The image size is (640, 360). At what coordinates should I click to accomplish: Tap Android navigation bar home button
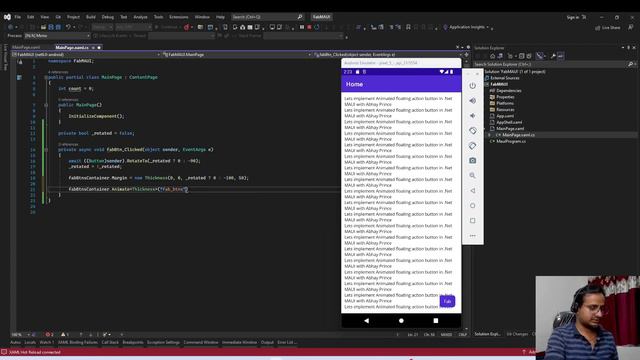click(401, 321)
